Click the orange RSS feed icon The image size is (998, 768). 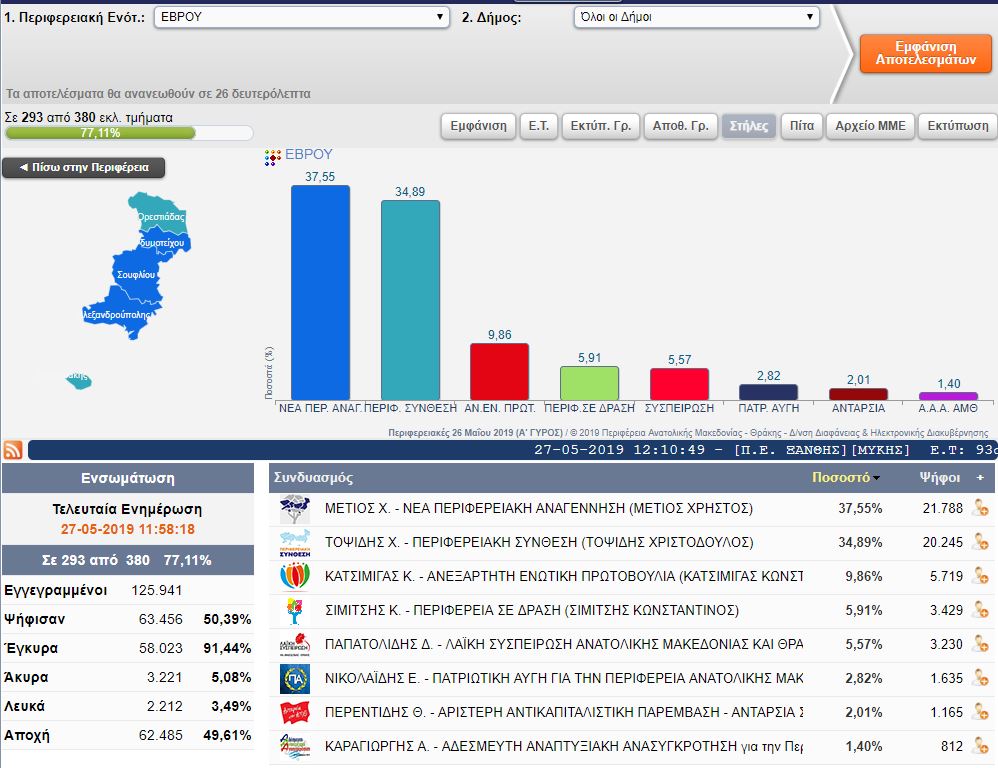(14, 450)
